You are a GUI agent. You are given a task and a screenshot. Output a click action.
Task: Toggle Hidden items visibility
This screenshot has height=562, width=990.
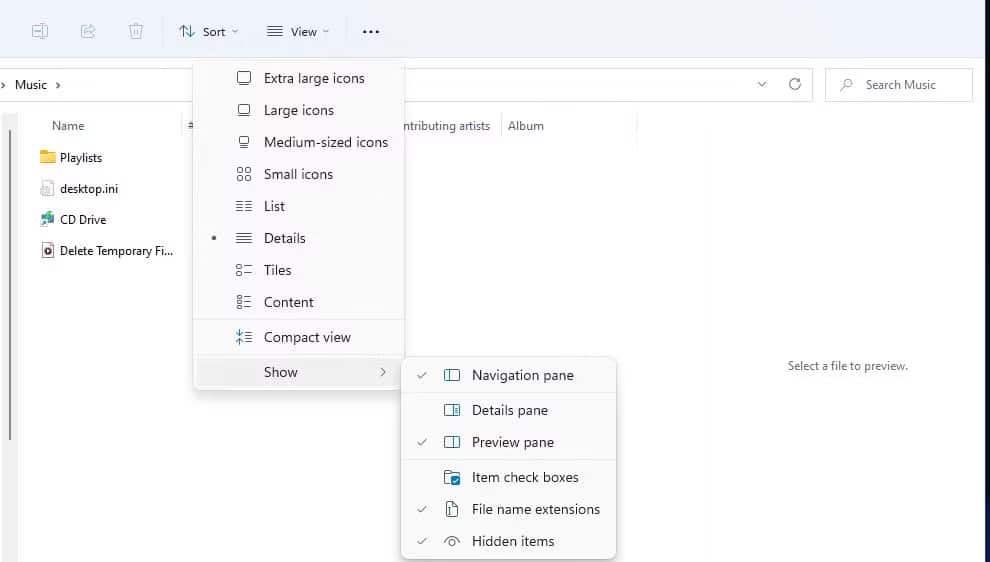[508, 542]
